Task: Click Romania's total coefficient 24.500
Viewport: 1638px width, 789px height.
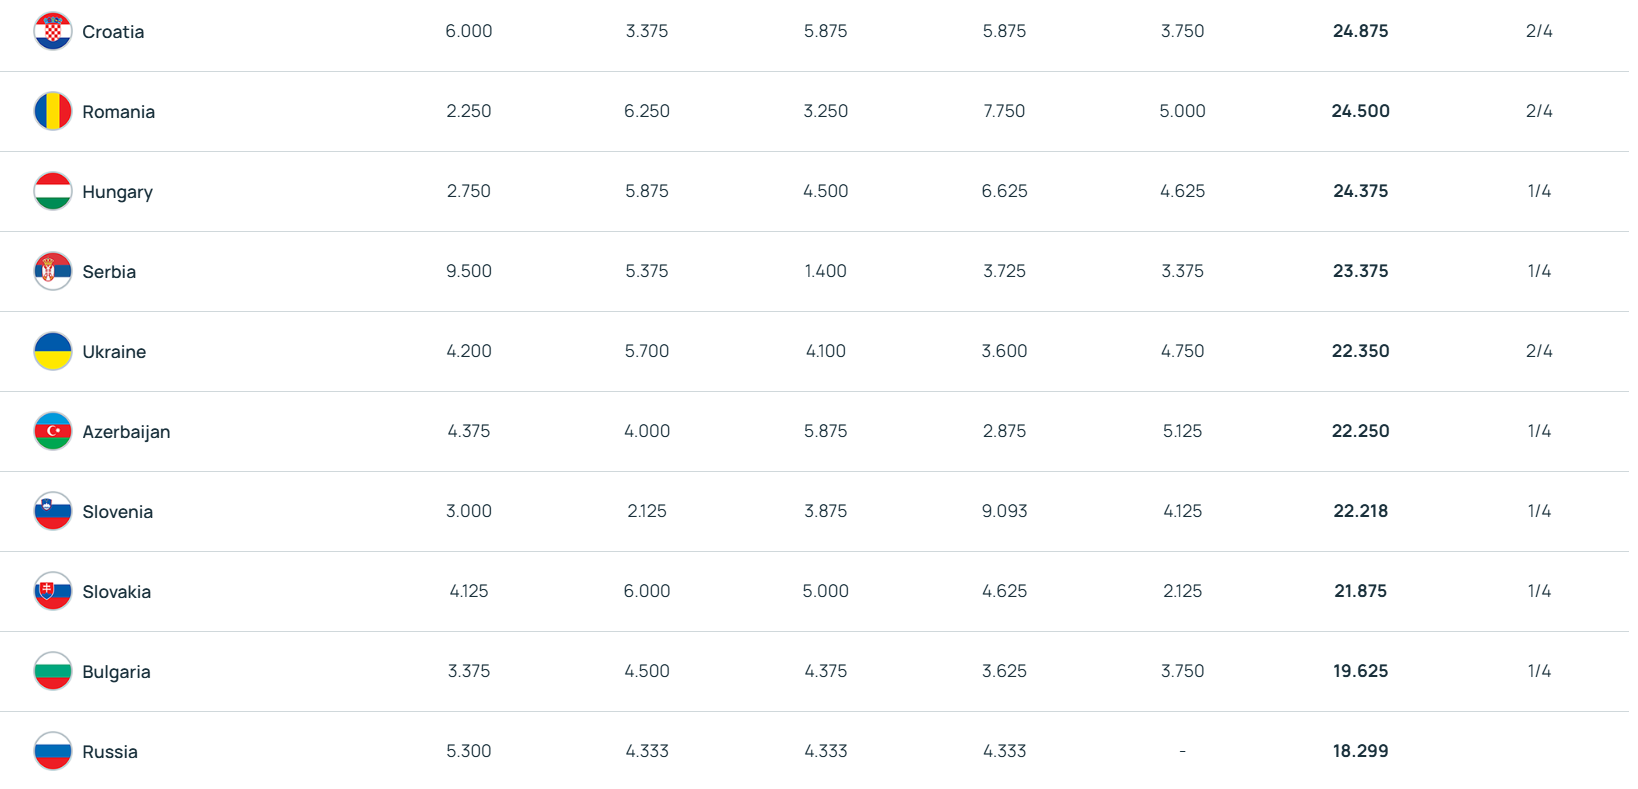Action: coord(1360,111)
